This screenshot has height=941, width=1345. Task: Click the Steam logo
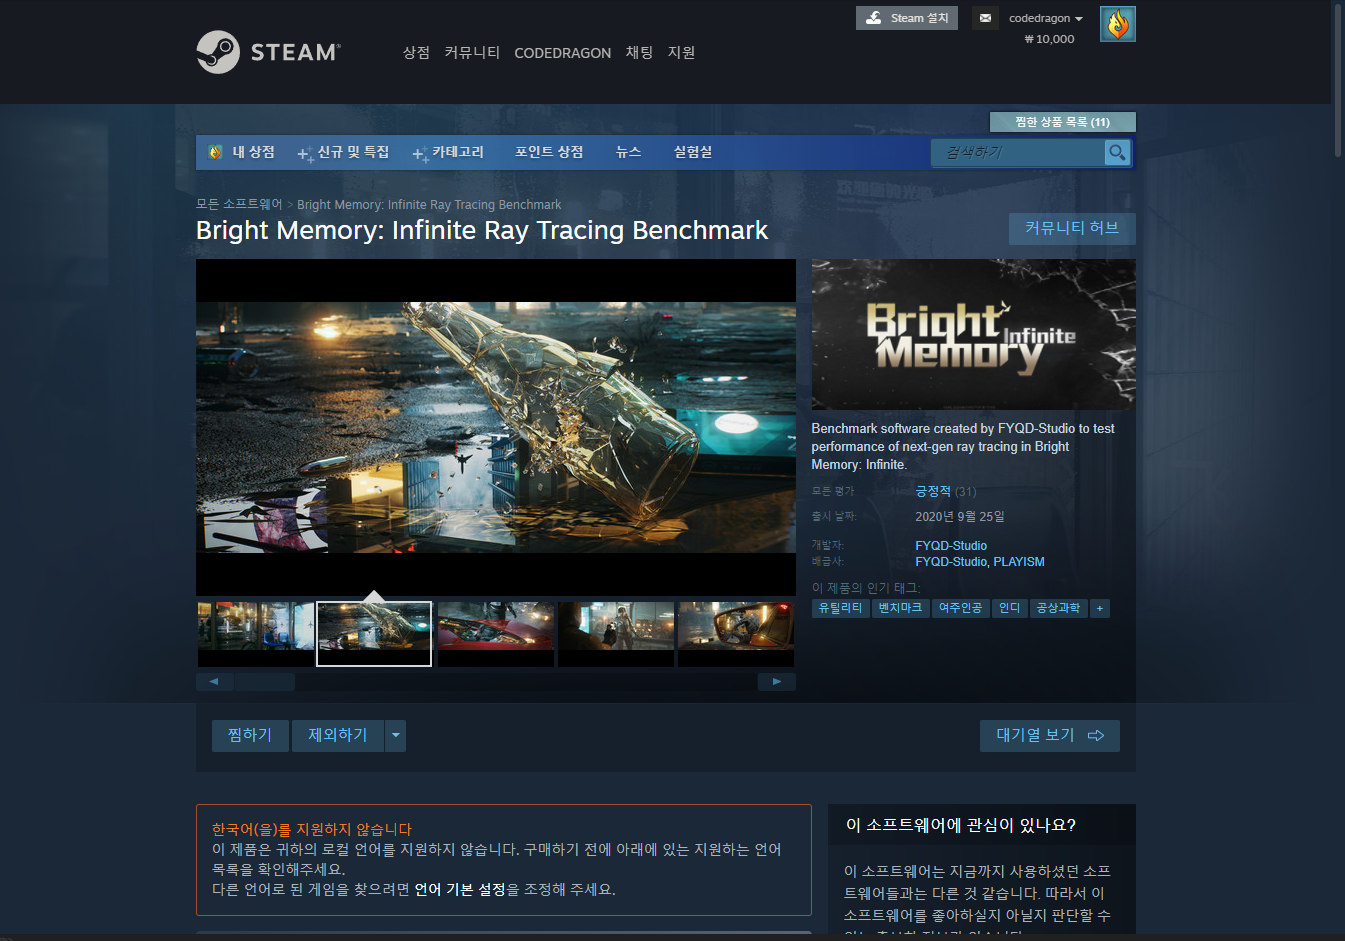pyautogui.click(x=268, y=52)
